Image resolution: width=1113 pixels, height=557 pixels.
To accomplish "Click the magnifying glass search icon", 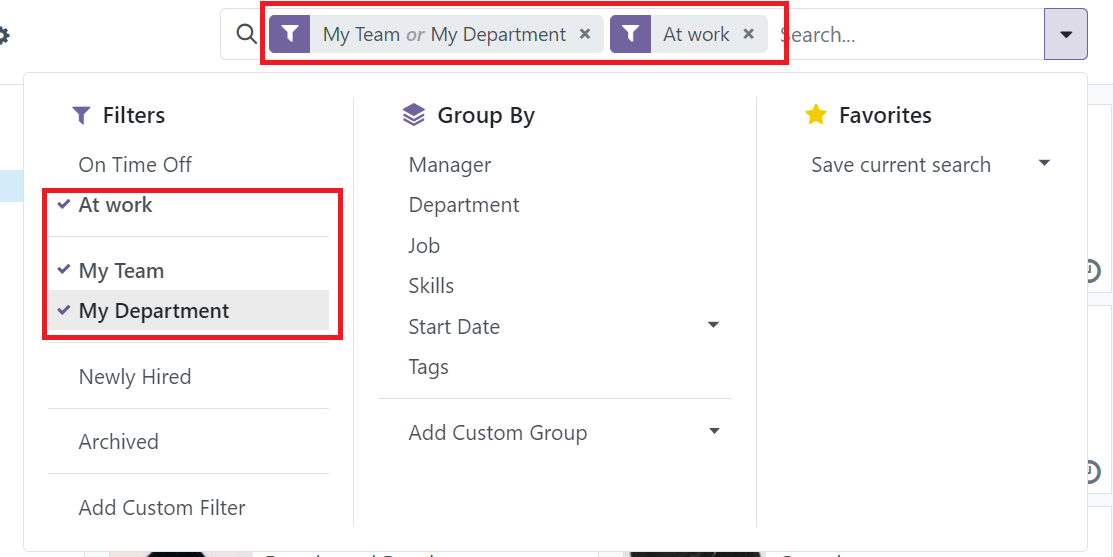I will (246, 34).
